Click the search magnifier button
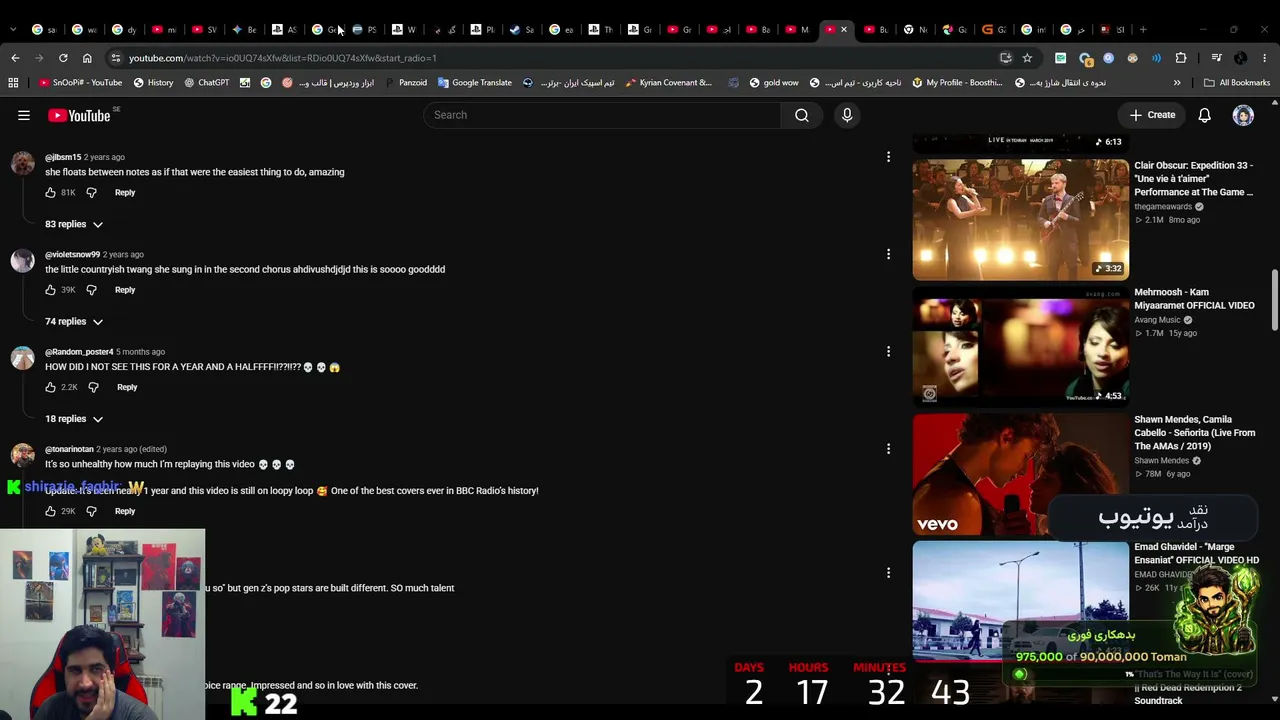Image resolution: width=1280 pixels, height=720 pixels. point(801,115)
